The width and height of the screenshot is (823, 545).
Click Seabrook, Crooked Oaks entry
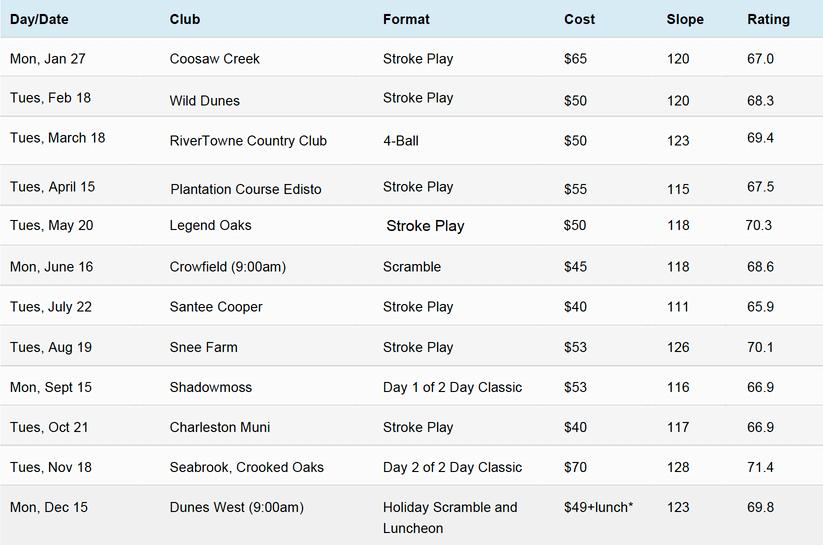tap(247, 467)
